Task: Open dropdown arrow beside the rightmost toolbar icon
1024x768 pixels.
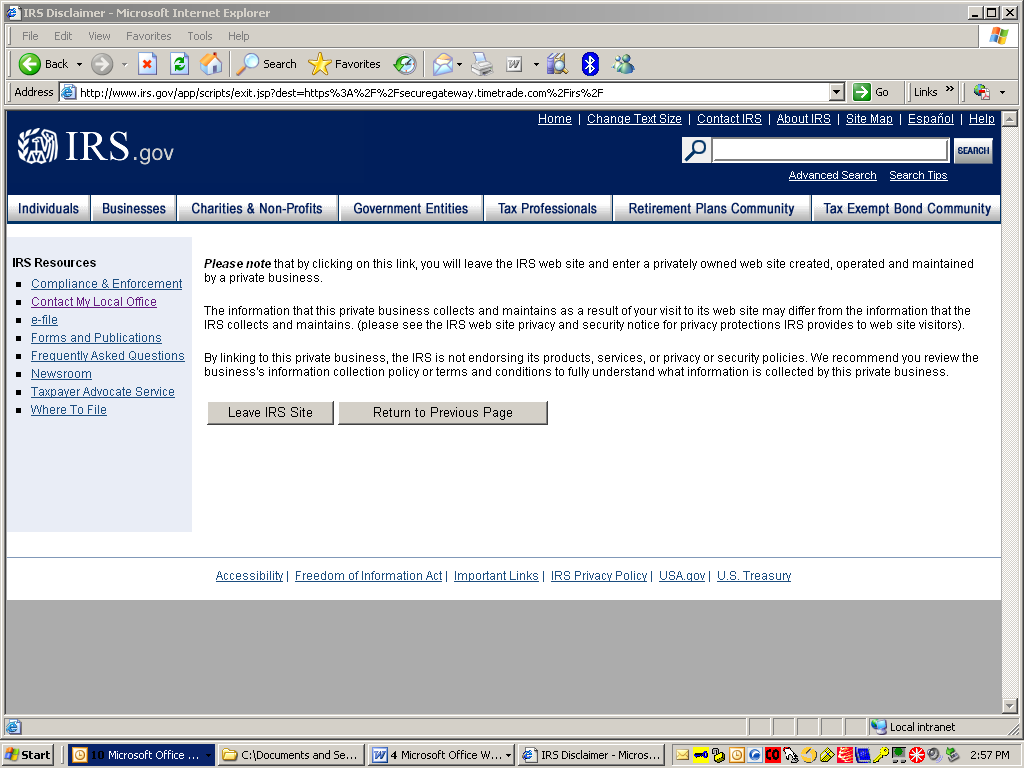Action: (x=1002, y=92)
